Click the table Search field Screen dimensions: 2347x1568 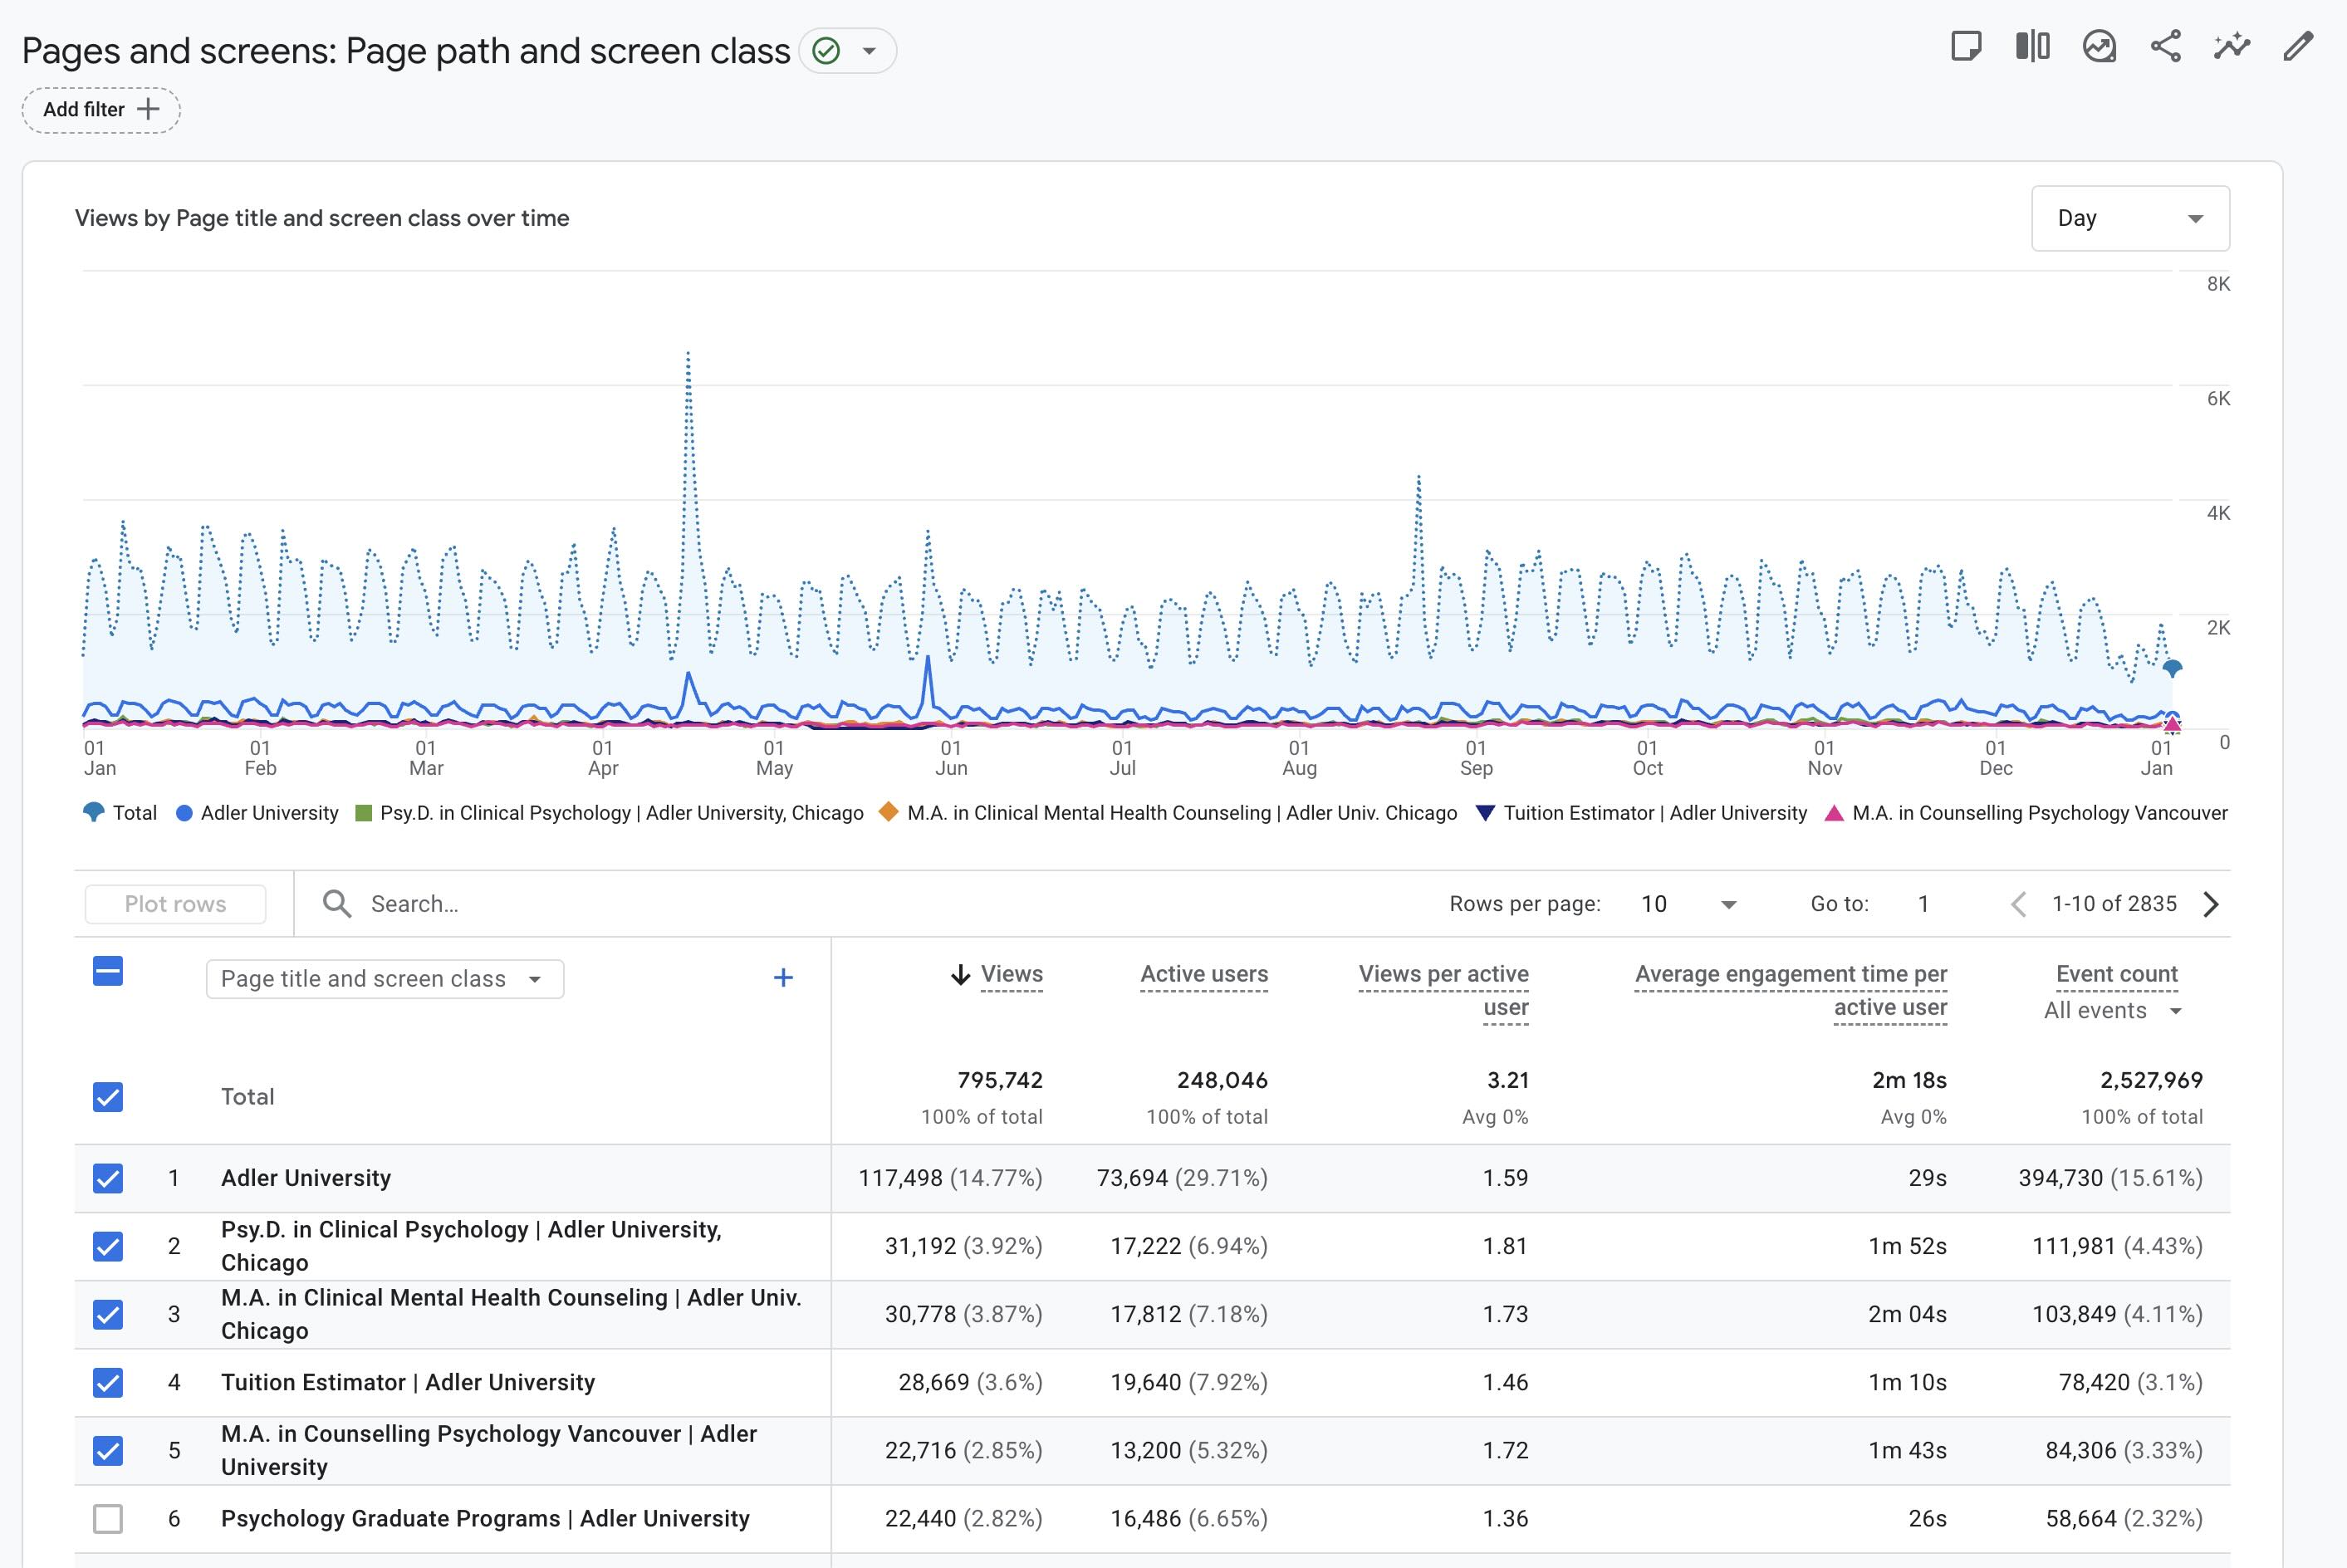coord(414,904)
